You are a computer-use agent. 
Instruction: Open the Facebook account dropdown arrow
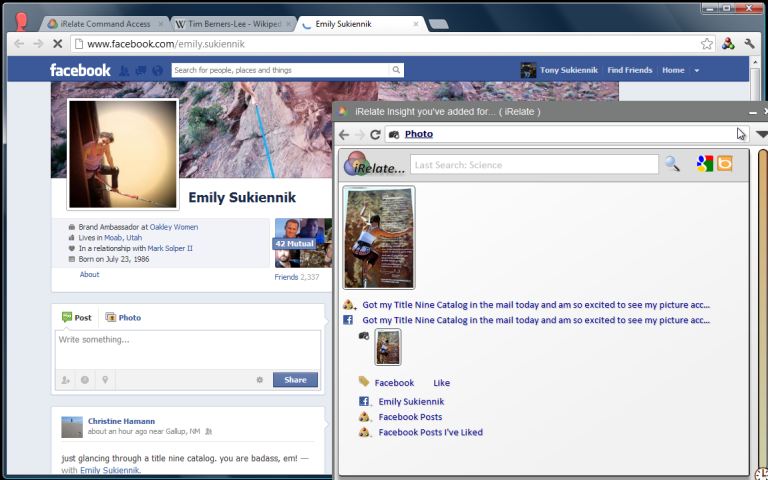696,71
